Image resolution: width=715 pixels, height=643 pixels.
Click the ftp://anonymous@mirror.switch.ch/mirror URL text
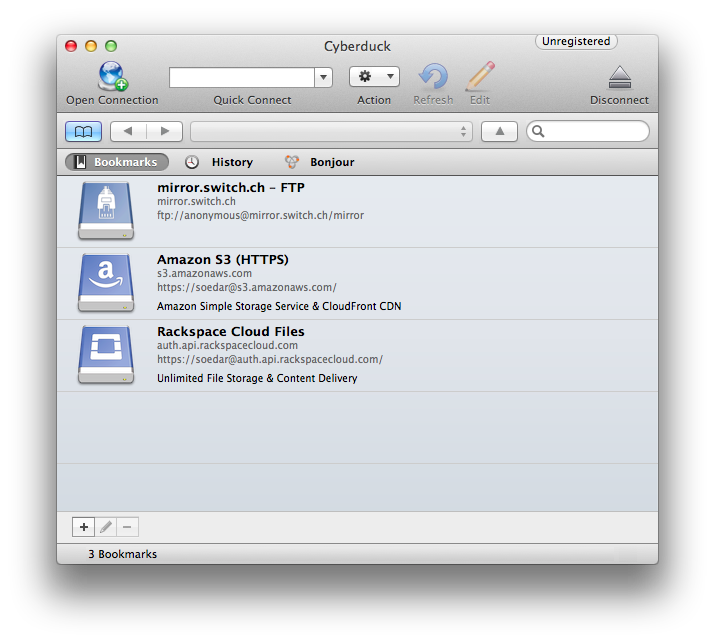tap(260, 215)
